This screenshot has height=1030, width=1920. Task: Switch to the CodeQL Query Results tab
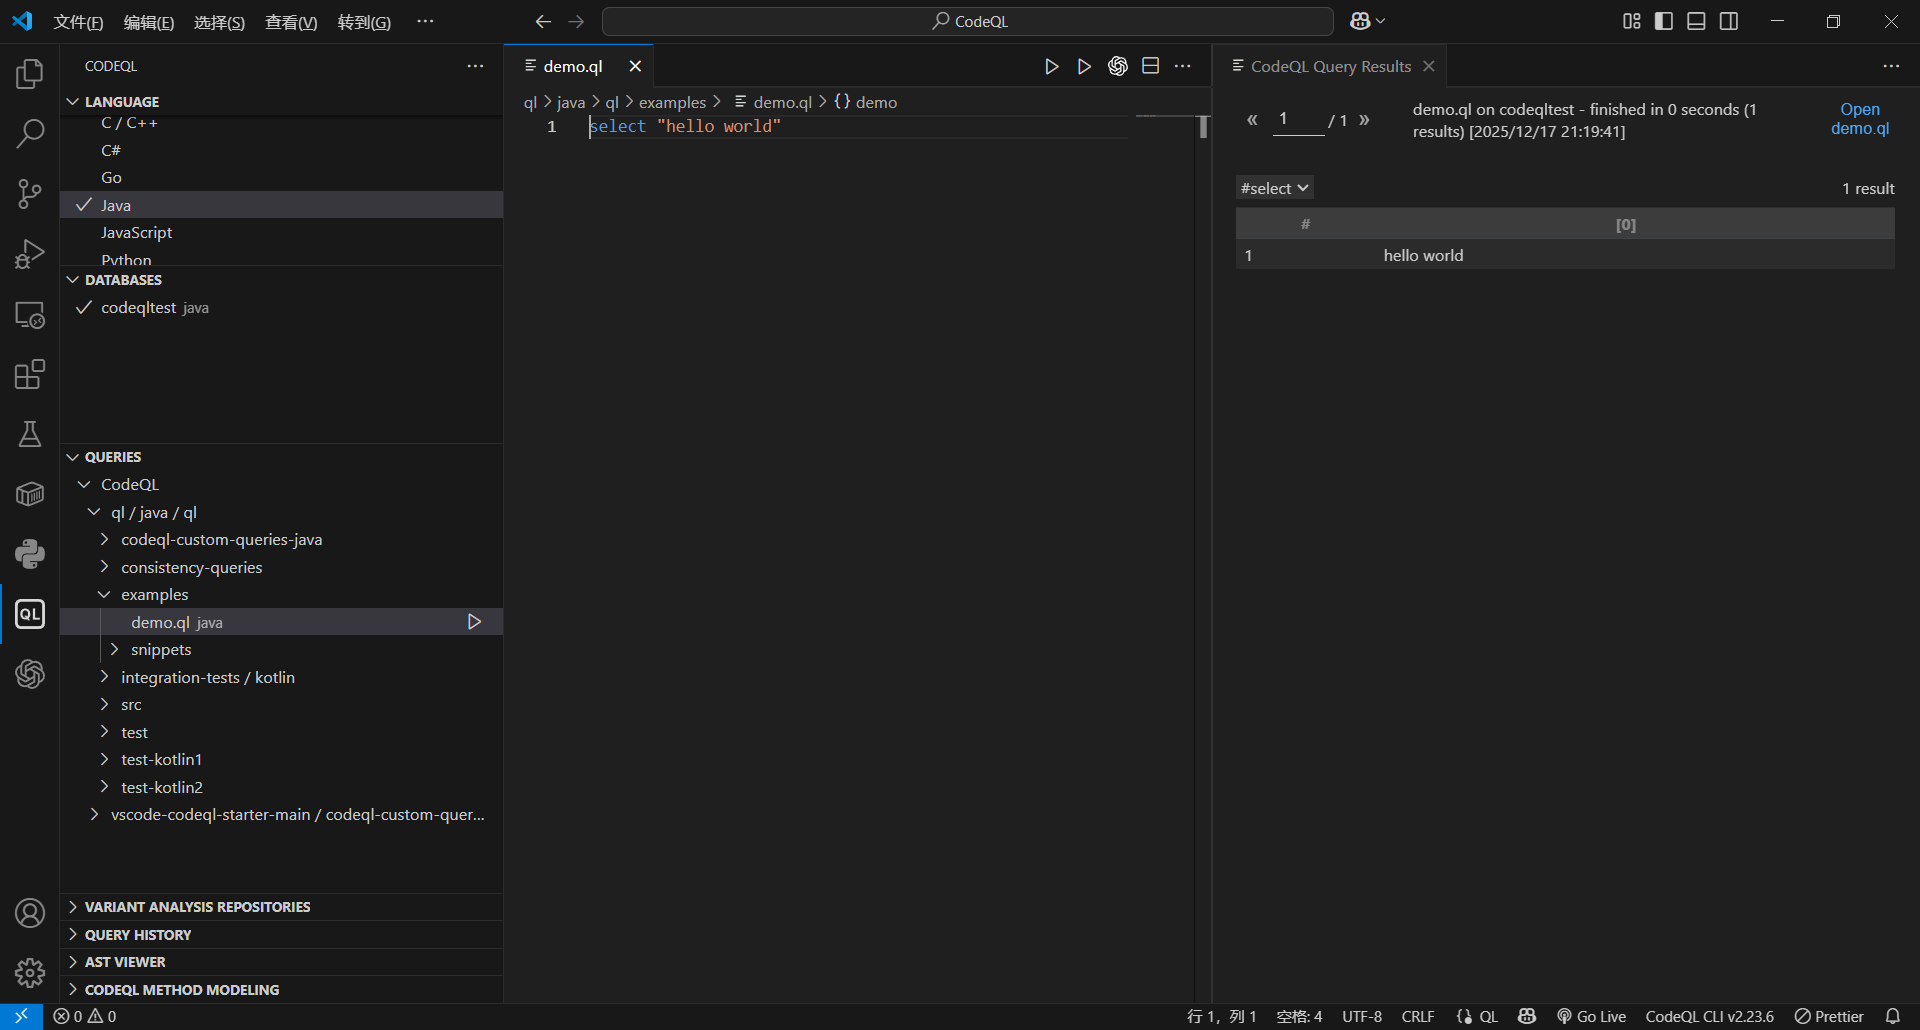(x=1330, y=66)
